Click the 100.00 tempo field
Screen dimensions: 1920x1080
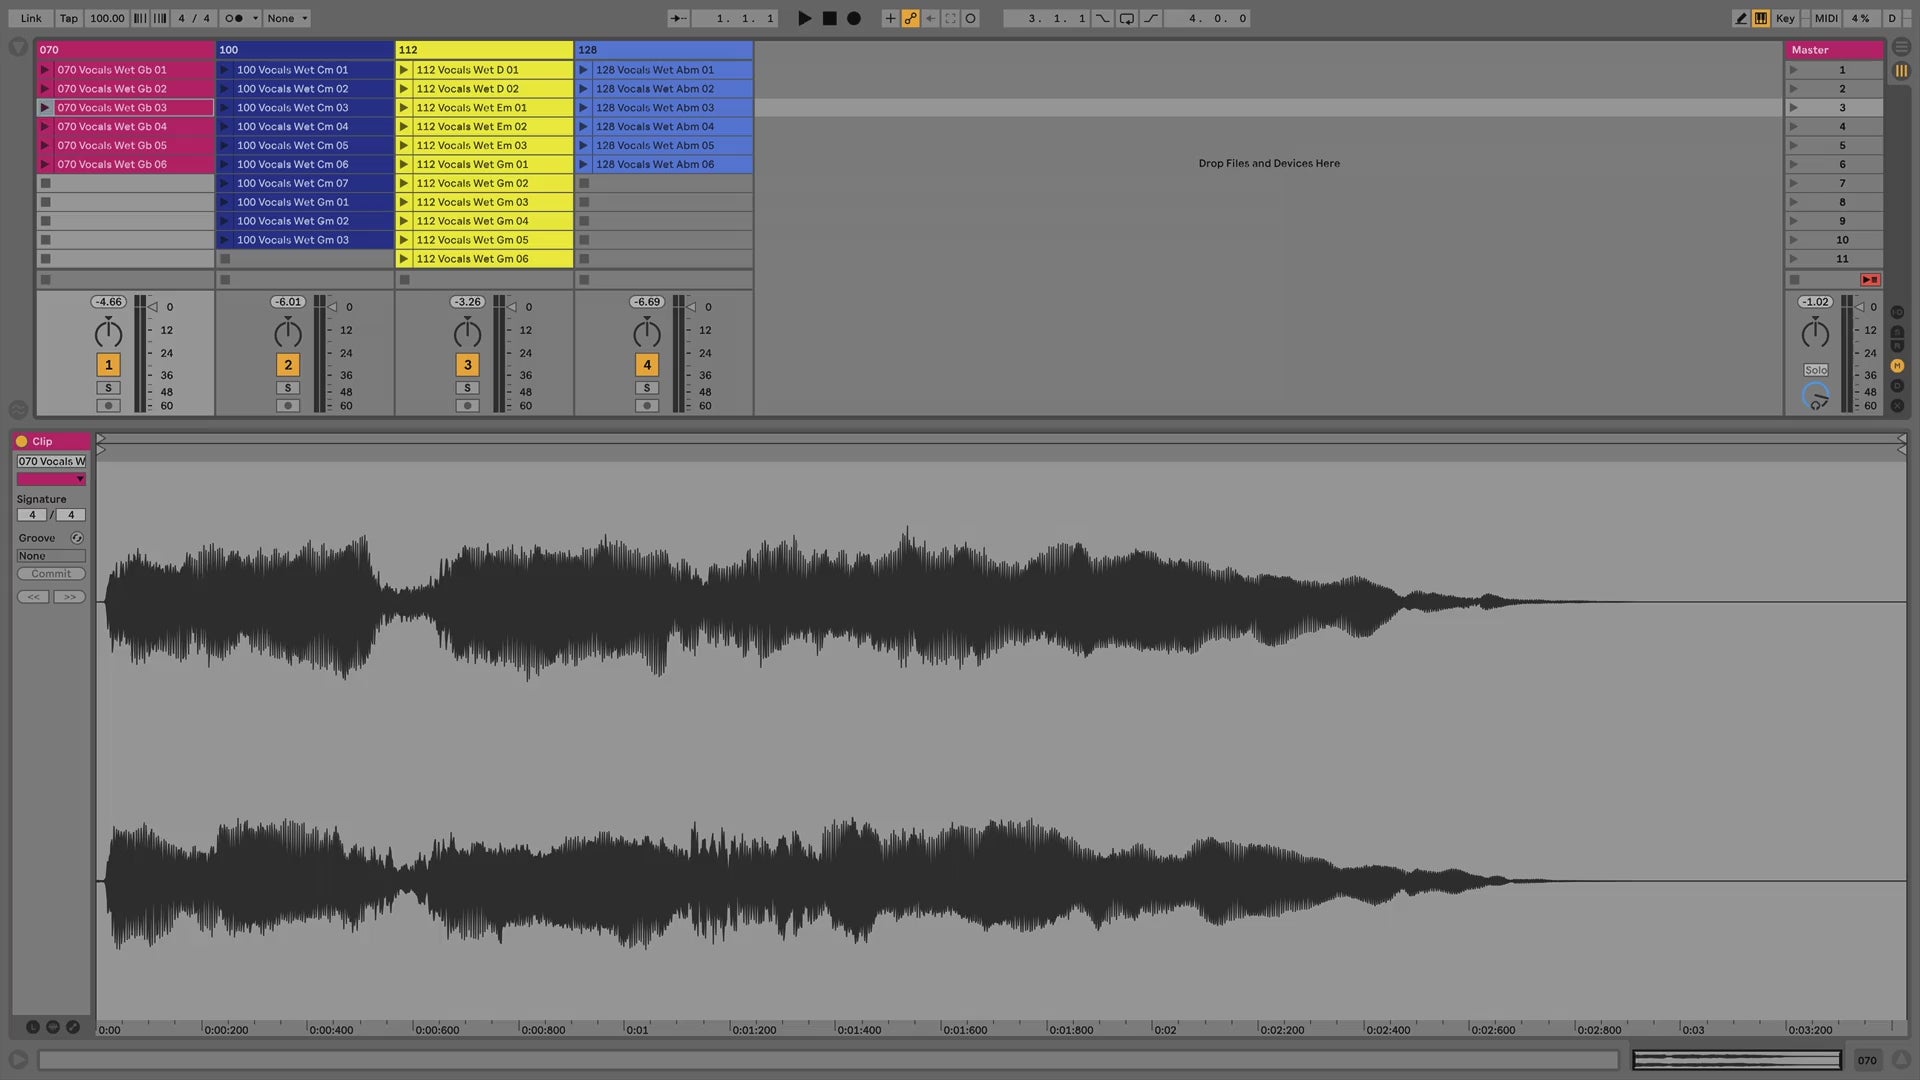107,18
